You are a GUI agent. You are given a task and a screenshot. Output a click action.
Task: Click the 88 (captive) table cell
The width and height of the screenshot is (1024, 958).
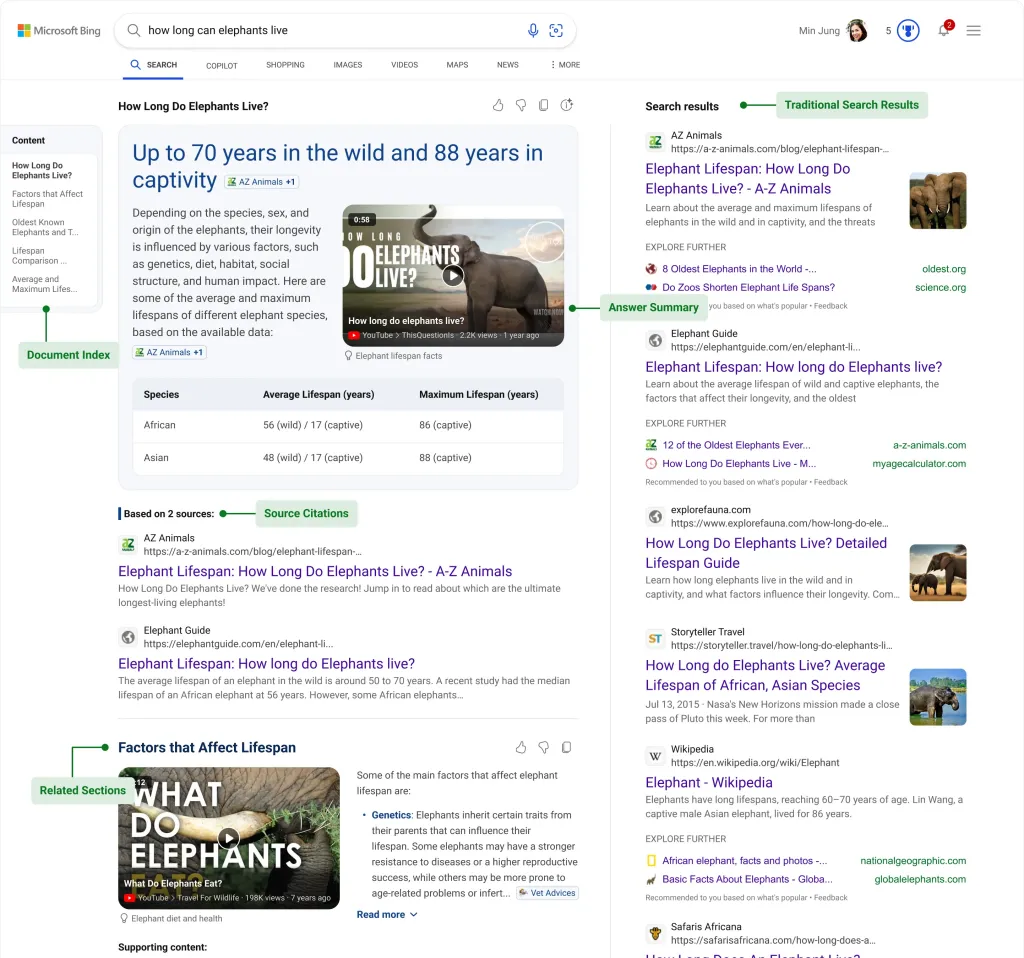click(x=445, y=458)
